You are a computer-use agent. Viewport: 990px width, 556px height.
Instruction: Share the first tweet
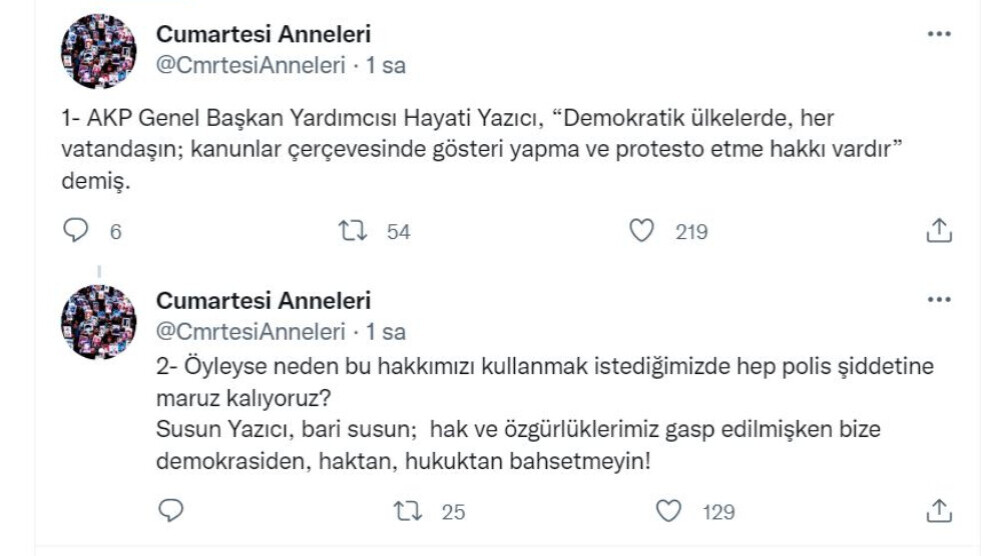click(938, 231)
